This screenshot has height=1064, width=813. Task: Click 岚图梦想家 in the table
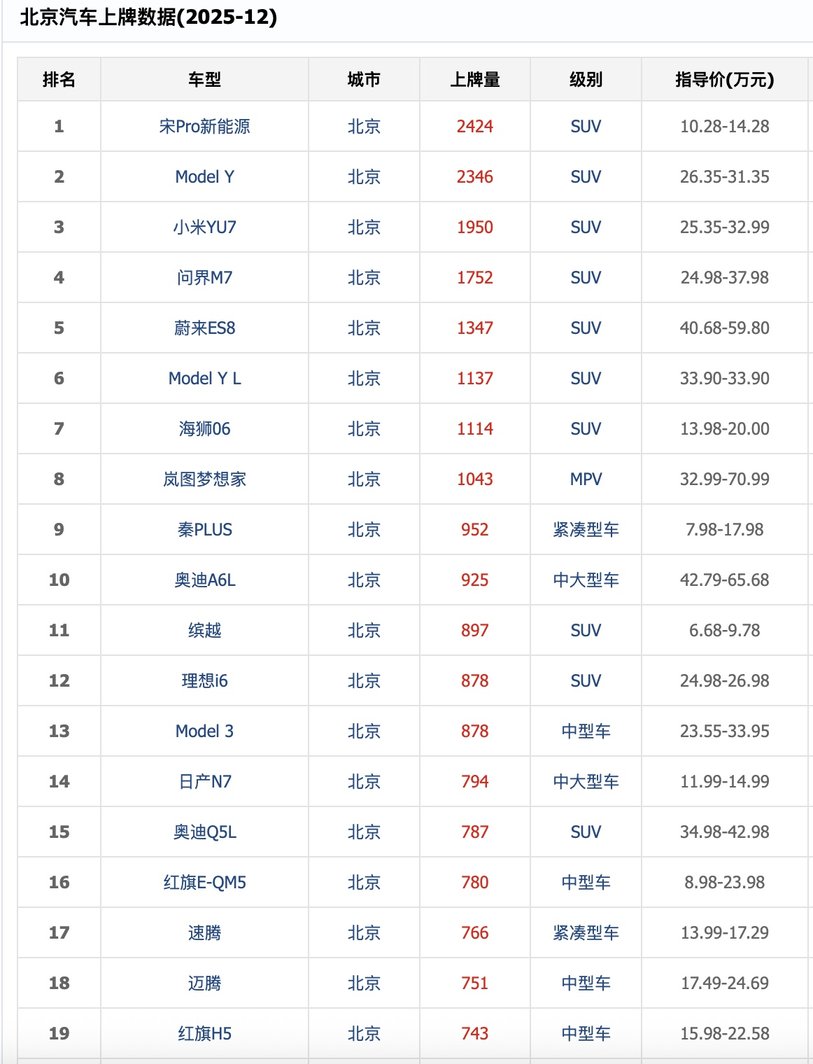click(x=204, y=479)
